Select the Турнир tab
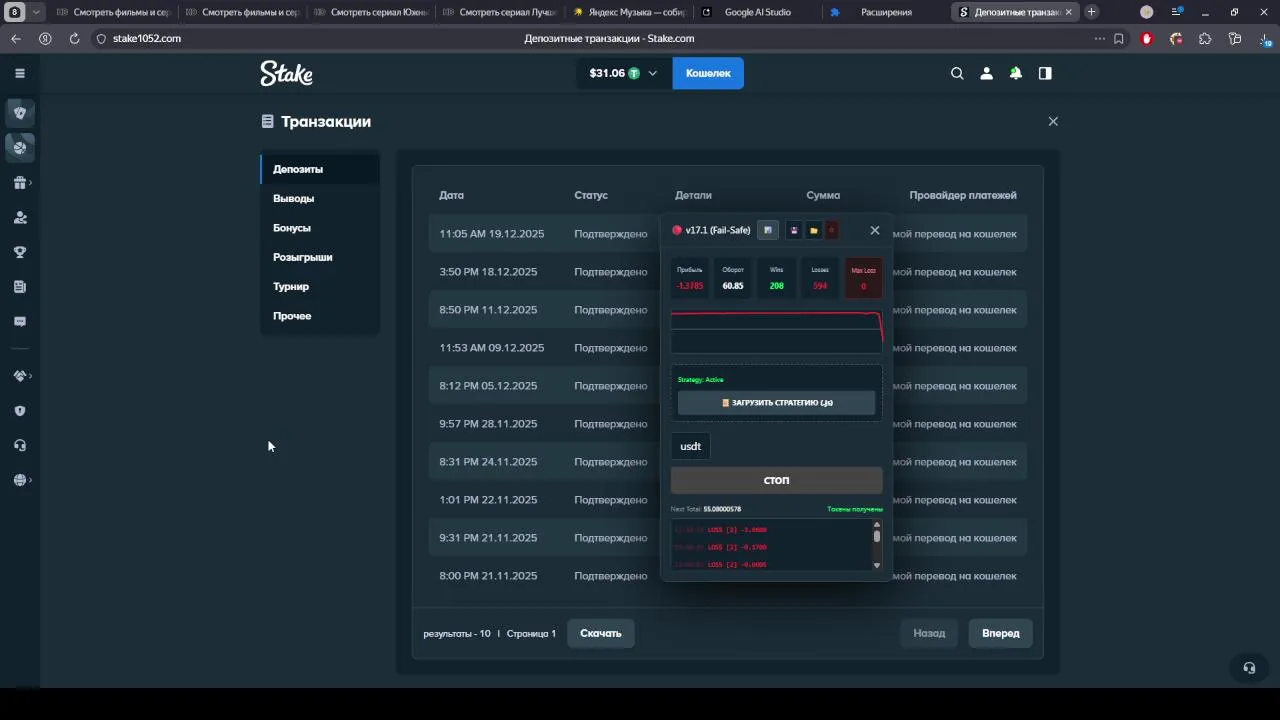This screenshot has height=720, width=1280. coord(320,286)
